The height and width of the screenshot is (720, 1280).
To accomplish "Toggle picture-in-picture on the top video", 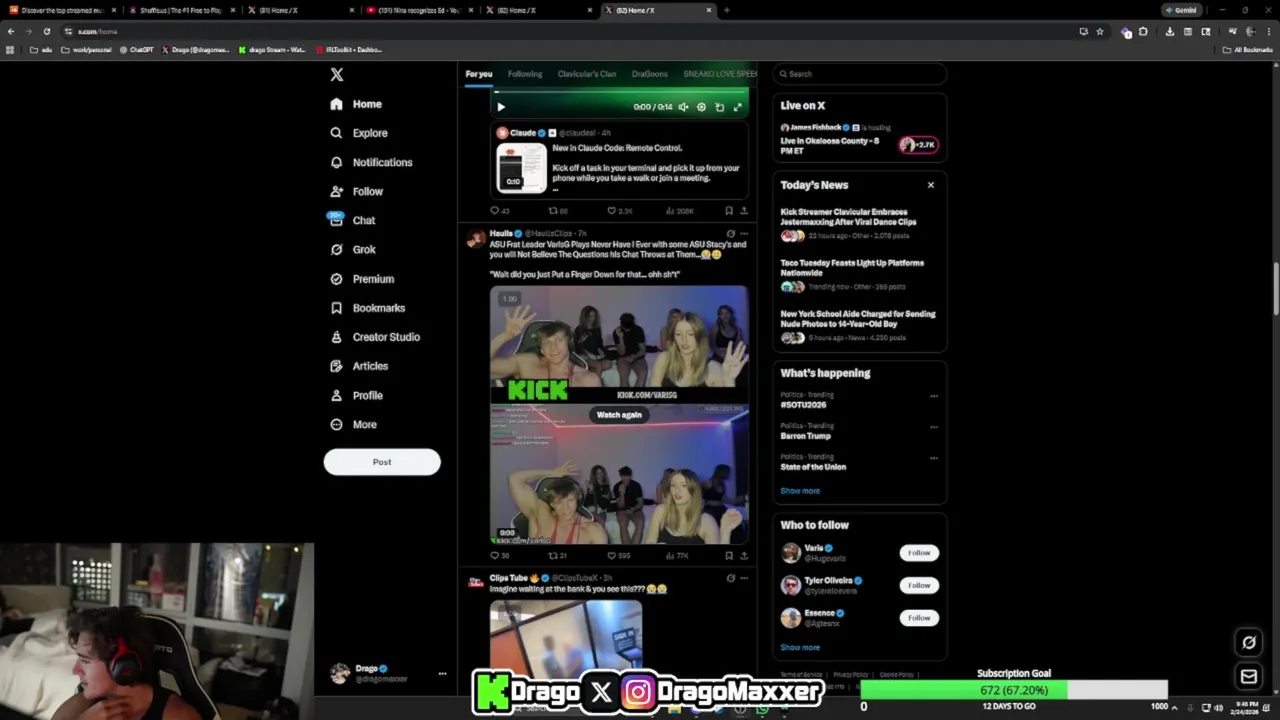I will [719, 107].
